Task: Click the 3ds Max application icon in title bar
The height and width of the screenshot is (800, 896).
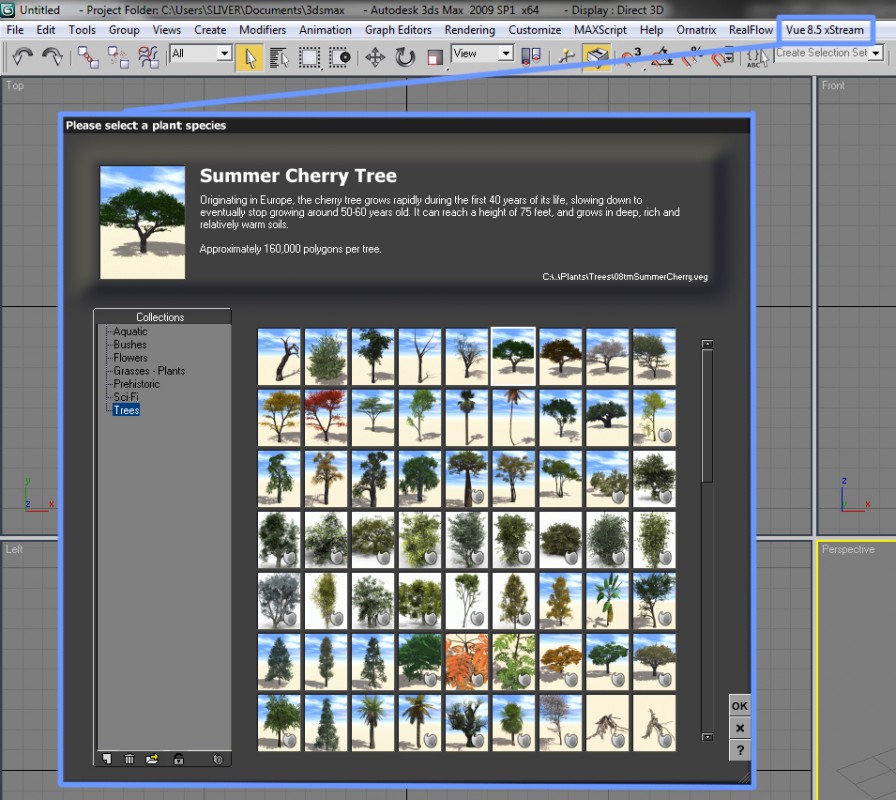Action: (7, 10)
